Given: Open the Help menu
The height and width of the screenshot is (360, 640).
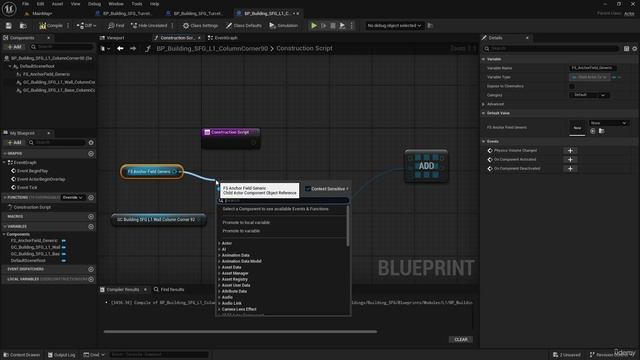Looking at the screenshot, I should (x=154, y=4).
